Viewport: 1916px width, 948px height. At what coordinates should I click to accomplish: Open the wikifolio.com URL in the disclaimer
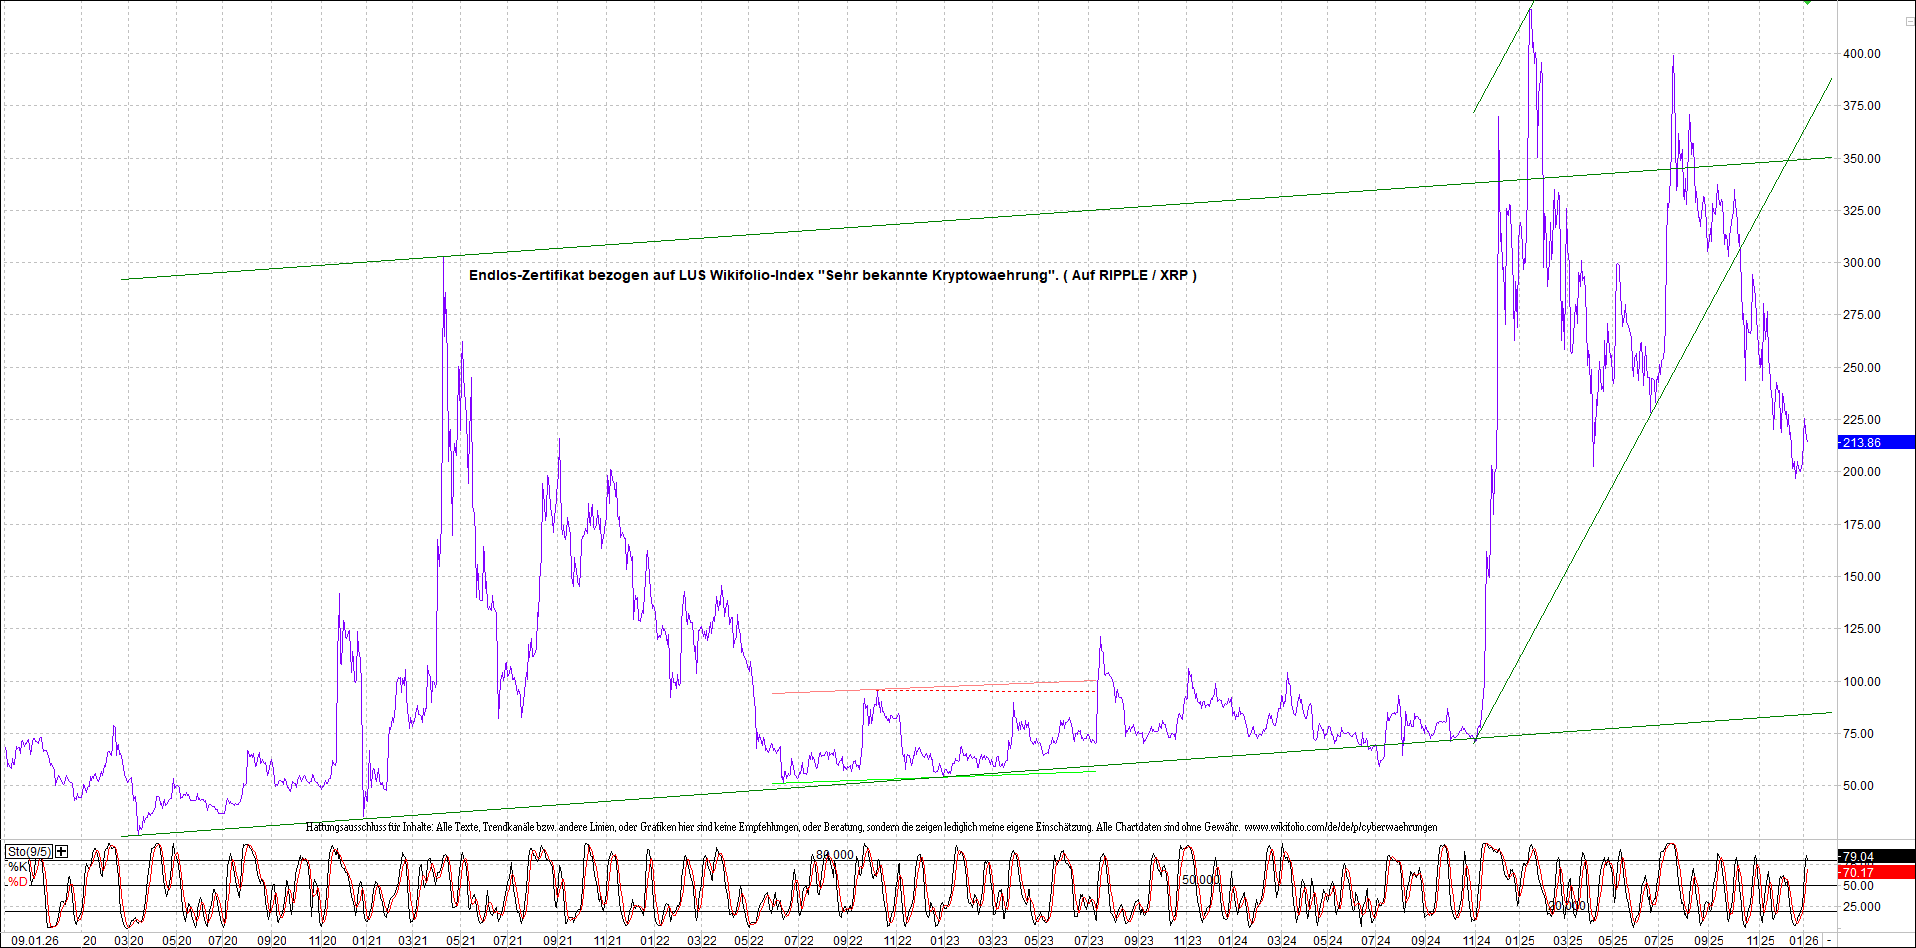pyautogui.click(x=1340, y=827)
